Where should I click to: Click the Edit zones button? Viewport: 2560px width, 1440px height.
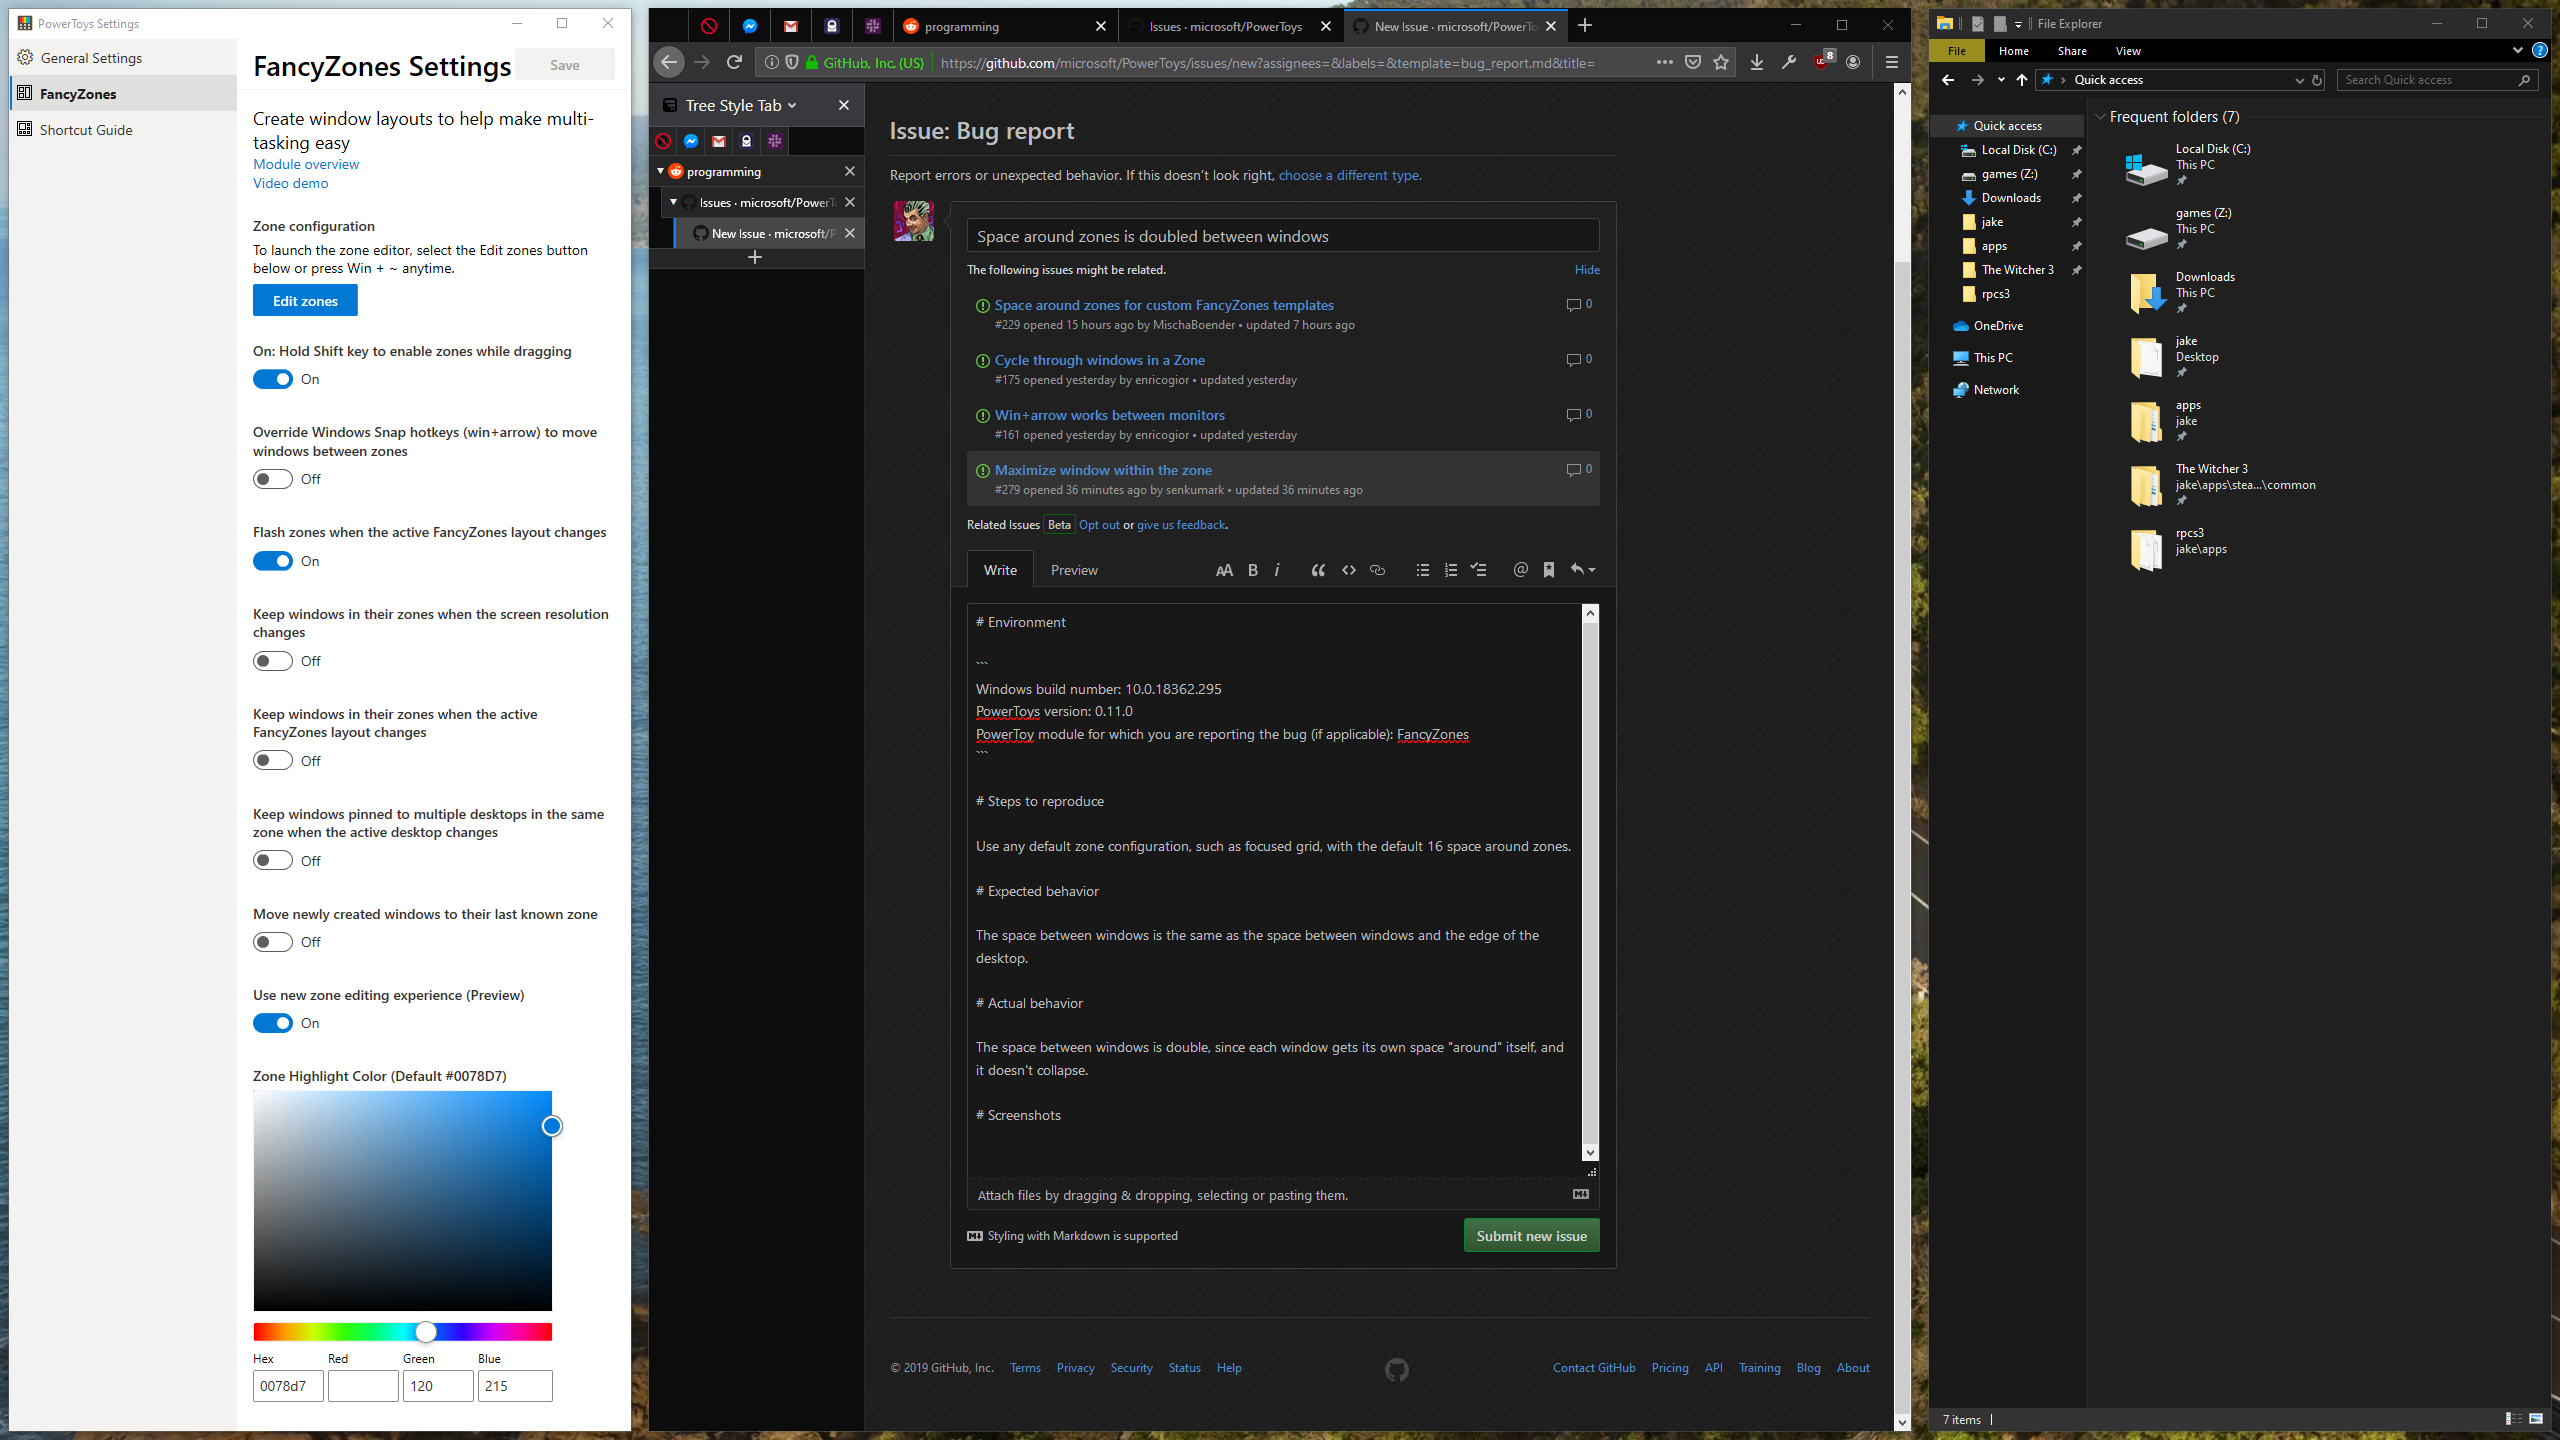[305, 301]
